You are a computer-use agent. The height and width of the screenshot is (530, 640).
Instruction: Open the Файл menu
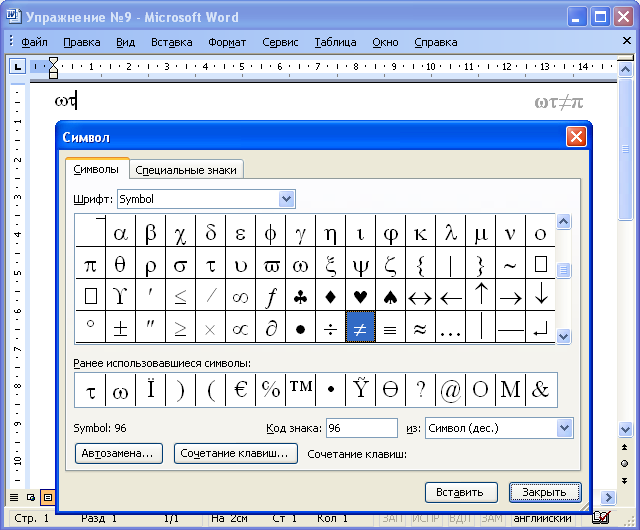click(34, 42)
